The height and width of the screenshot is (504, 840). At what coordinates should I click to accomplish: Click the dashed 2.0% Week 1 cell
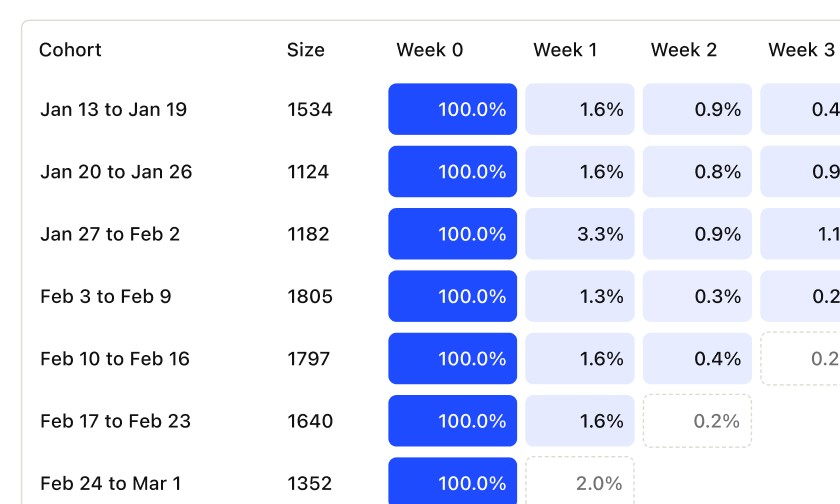(580, 483)
